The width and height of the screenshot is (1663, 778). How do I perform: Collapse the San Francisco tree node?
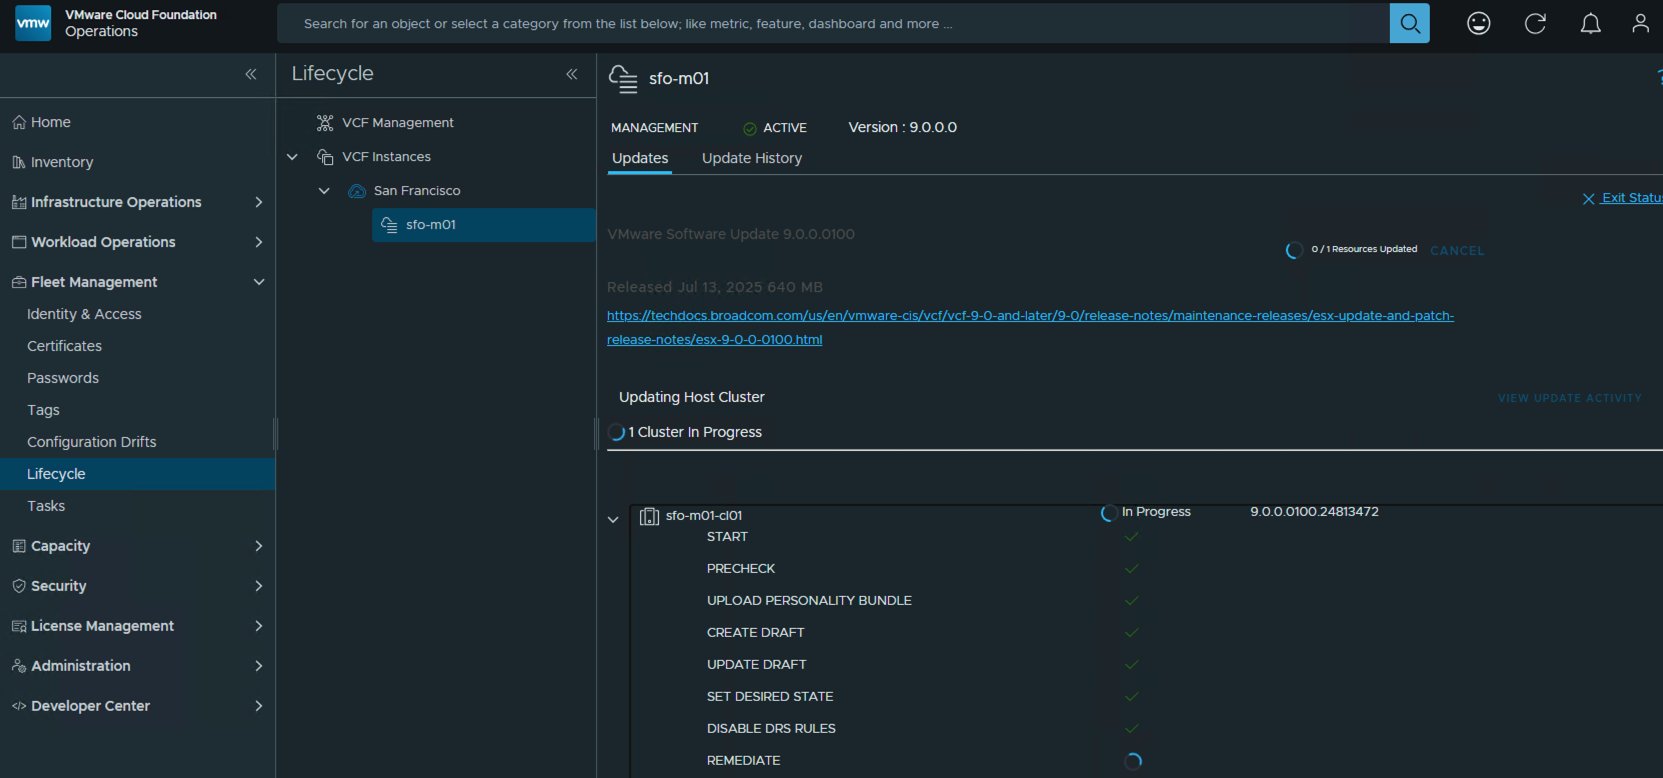click(x=324, y=191)
